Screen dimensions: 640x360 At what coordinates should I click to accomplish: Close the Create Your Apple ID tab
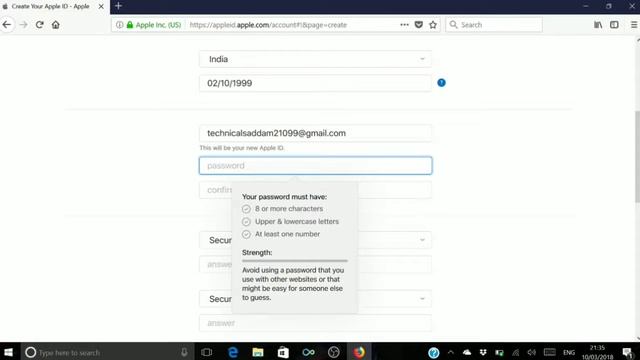click(x=101, y=7)
